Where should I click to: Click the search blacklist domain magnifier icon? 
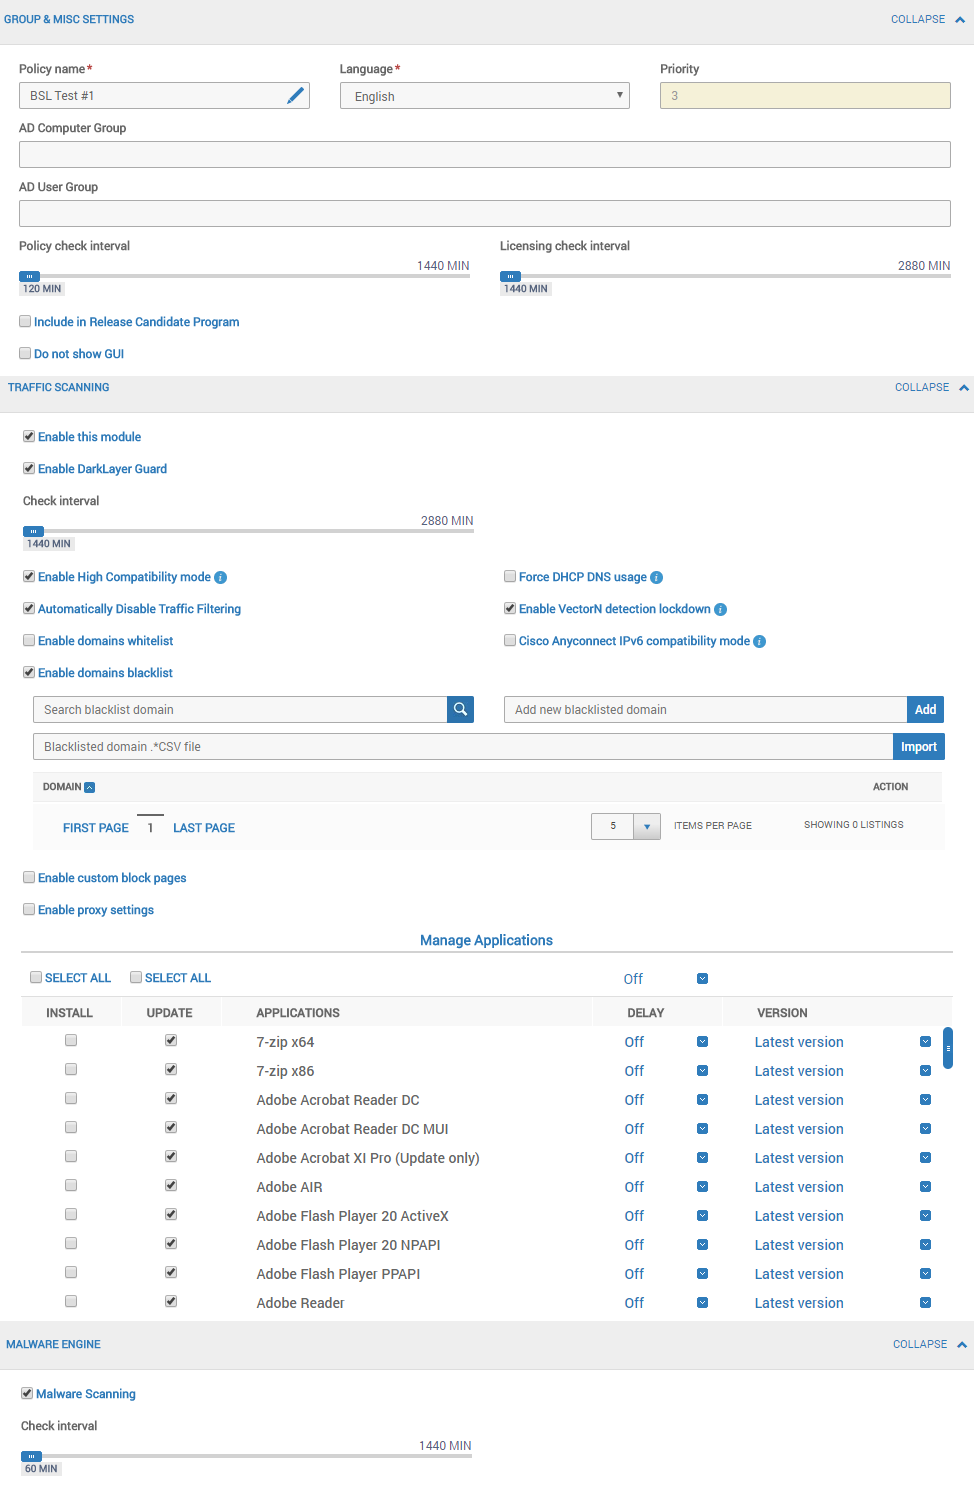(x=460, y=709)
